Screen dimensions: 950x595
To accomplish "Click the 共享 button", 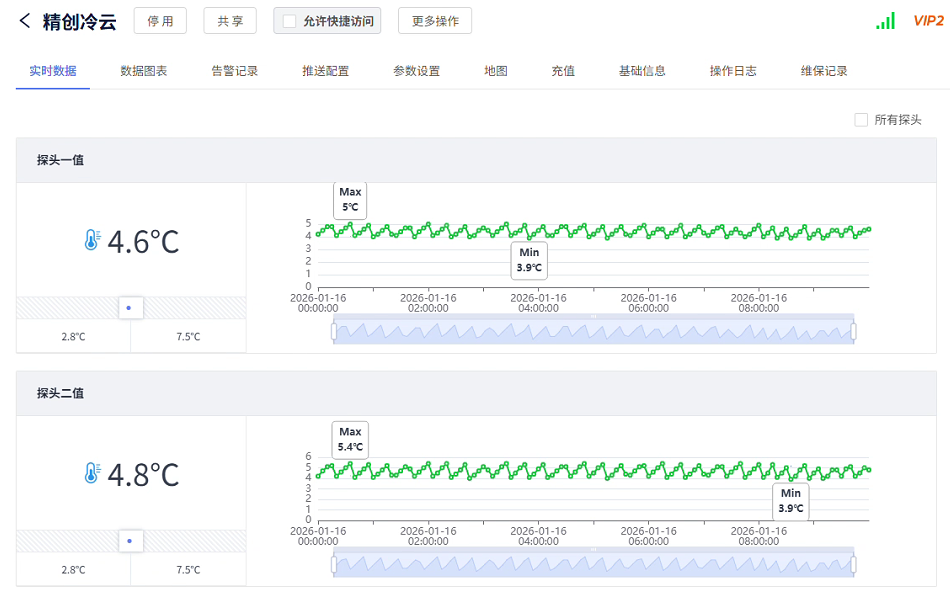I will pos(230,21).
